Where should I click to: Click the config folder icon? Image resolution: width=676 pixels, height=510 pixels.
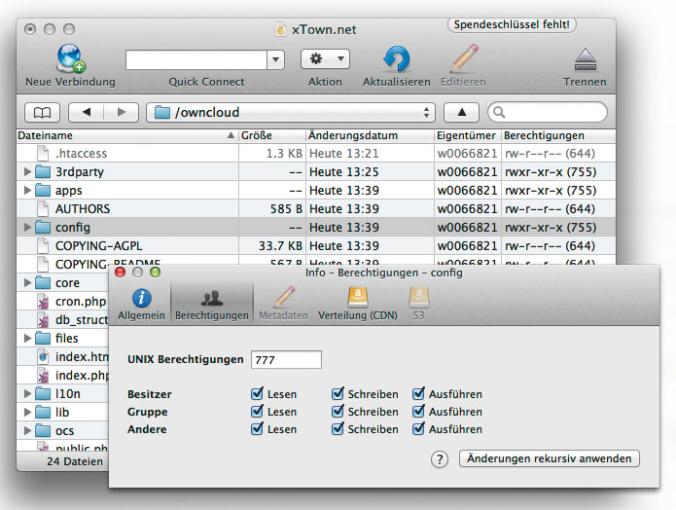[x=43, y=227]
